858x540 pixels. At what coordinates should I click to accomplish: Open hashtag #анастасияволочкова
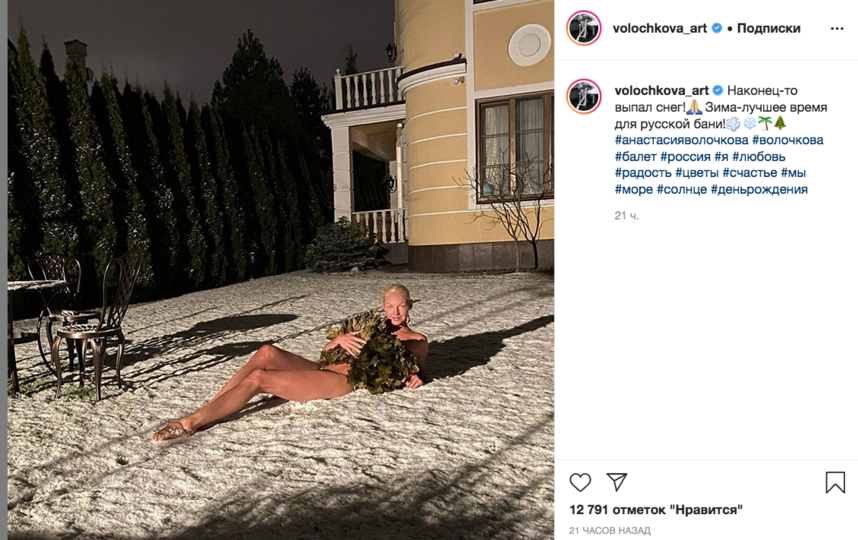(x=681, y=140)
